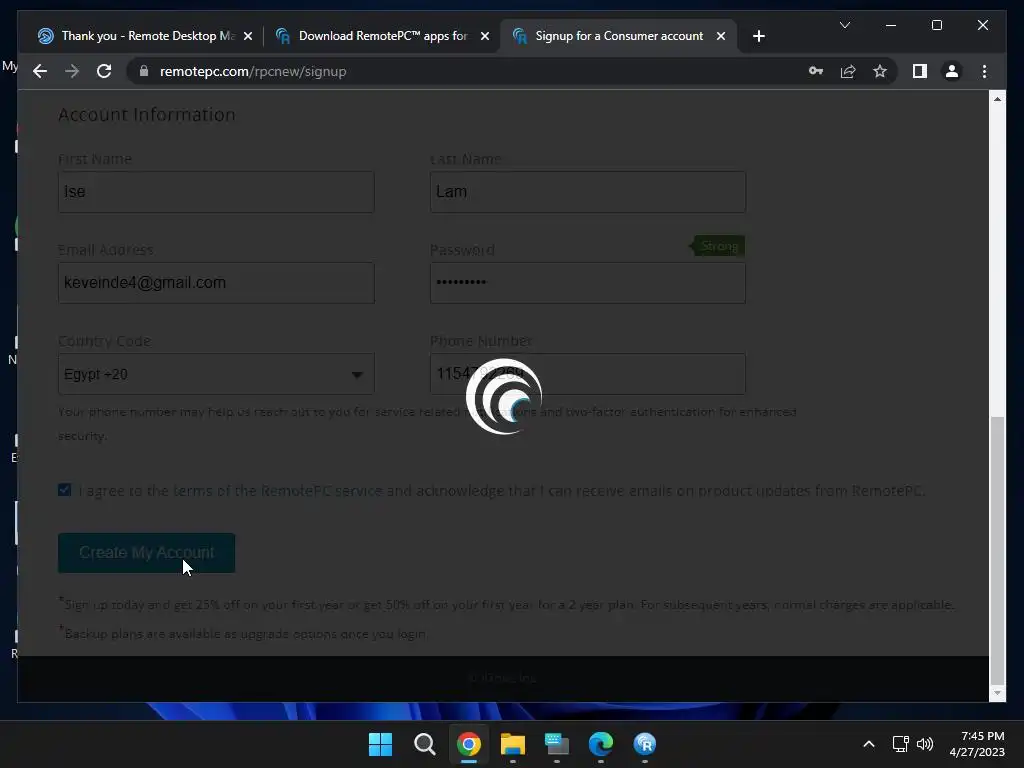Open the clock and date panel
The image size is (1024, 768).
pos(977,744)
